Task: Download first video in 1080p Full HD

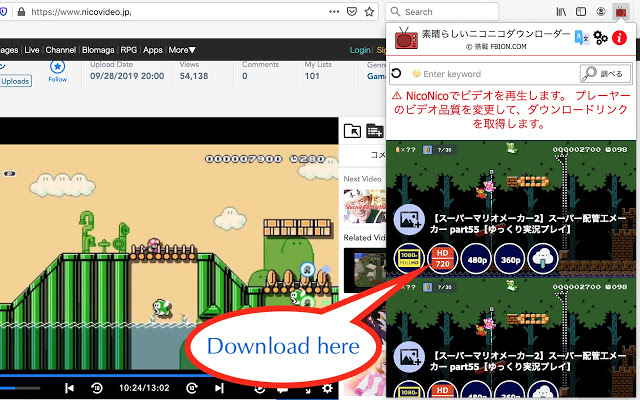Action: point(409,258)
